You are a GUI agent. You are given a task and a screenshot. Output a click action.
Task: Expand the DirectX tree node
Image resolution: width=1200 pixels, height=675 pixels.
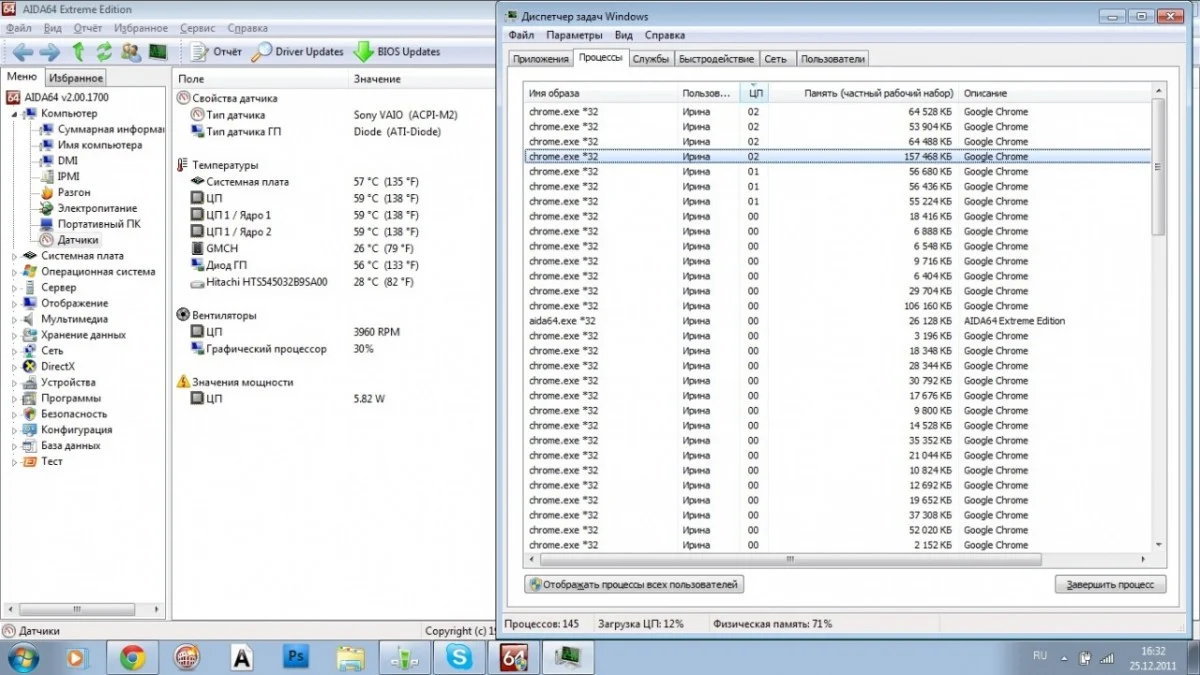coord(15,367)
